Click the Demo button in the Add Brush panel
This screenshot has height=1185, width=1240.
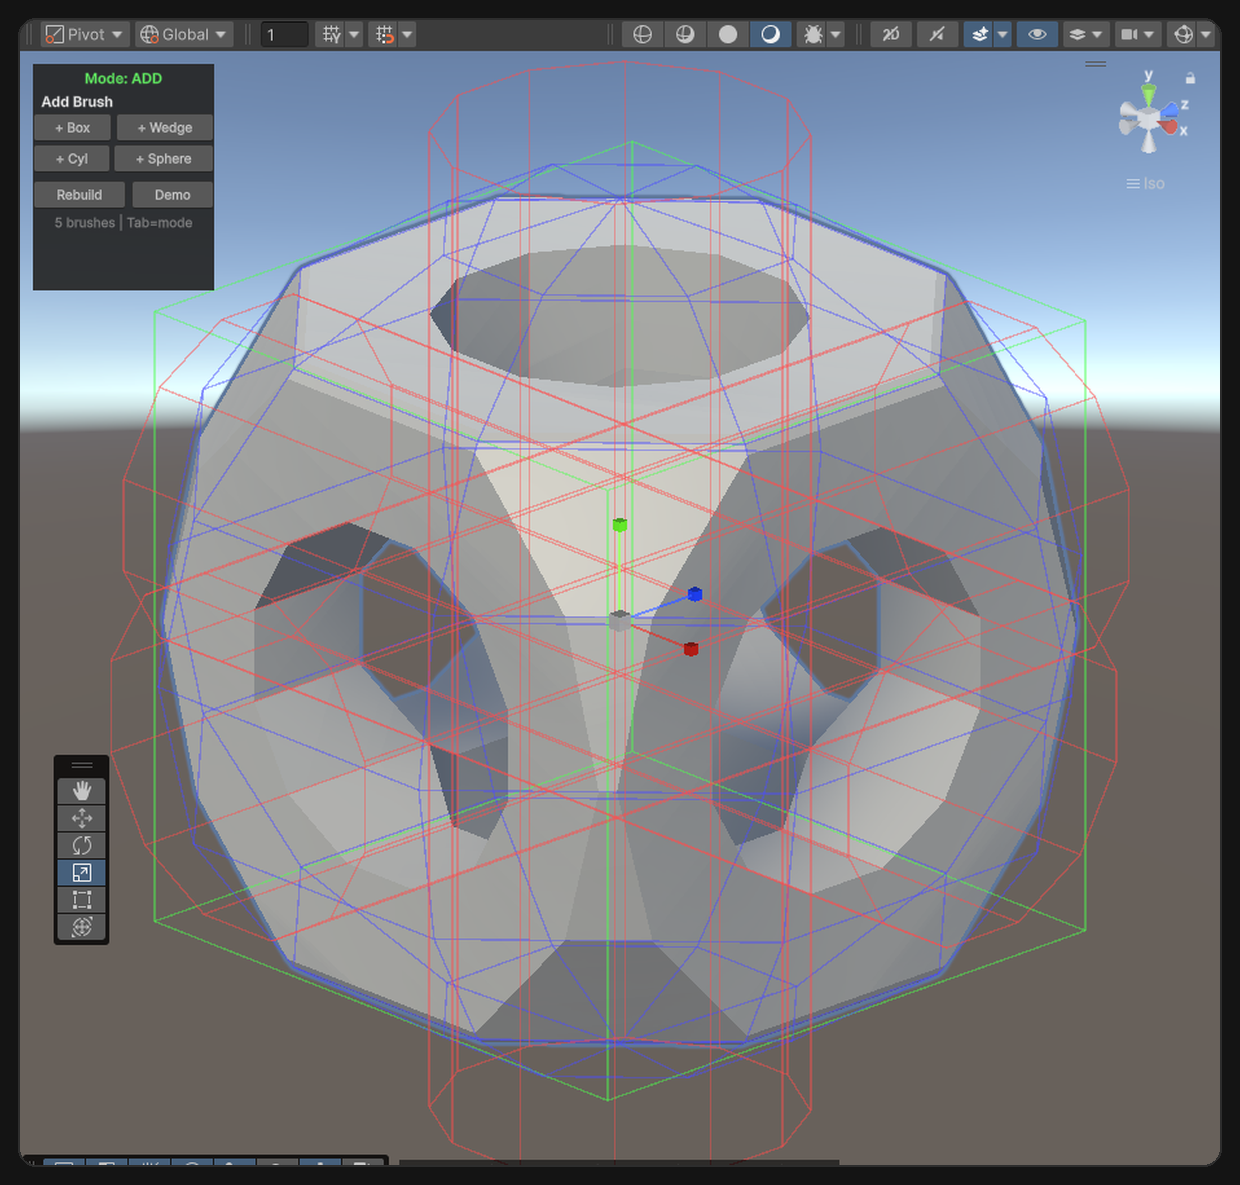(x=171, y=194)
